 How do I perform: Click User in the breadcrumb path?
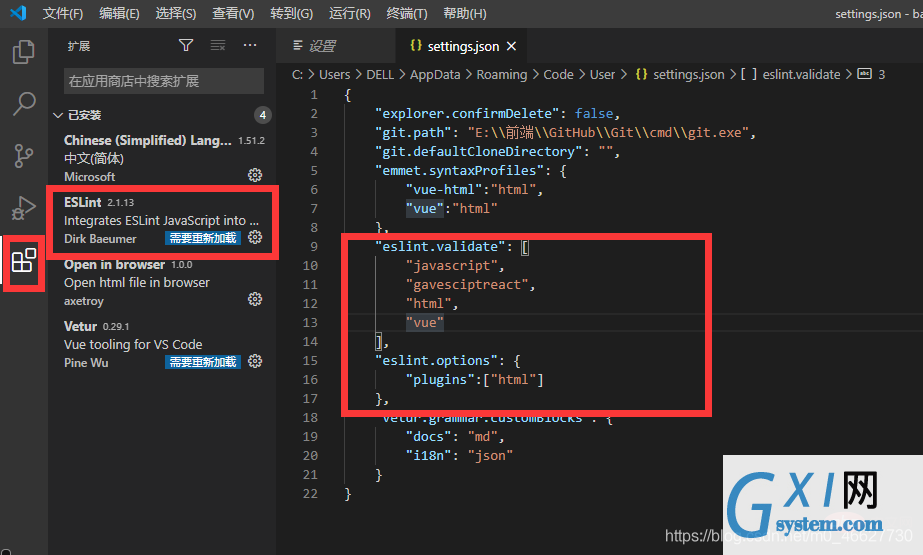click(602, 74)
